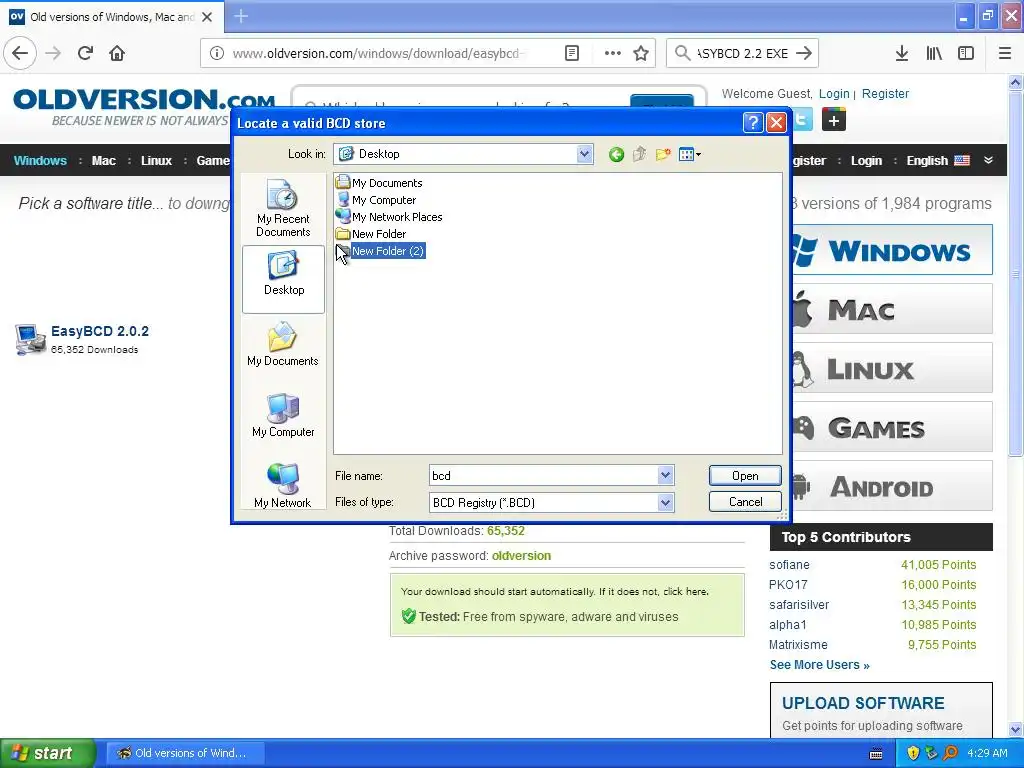Click the Register link at page top

885,93
